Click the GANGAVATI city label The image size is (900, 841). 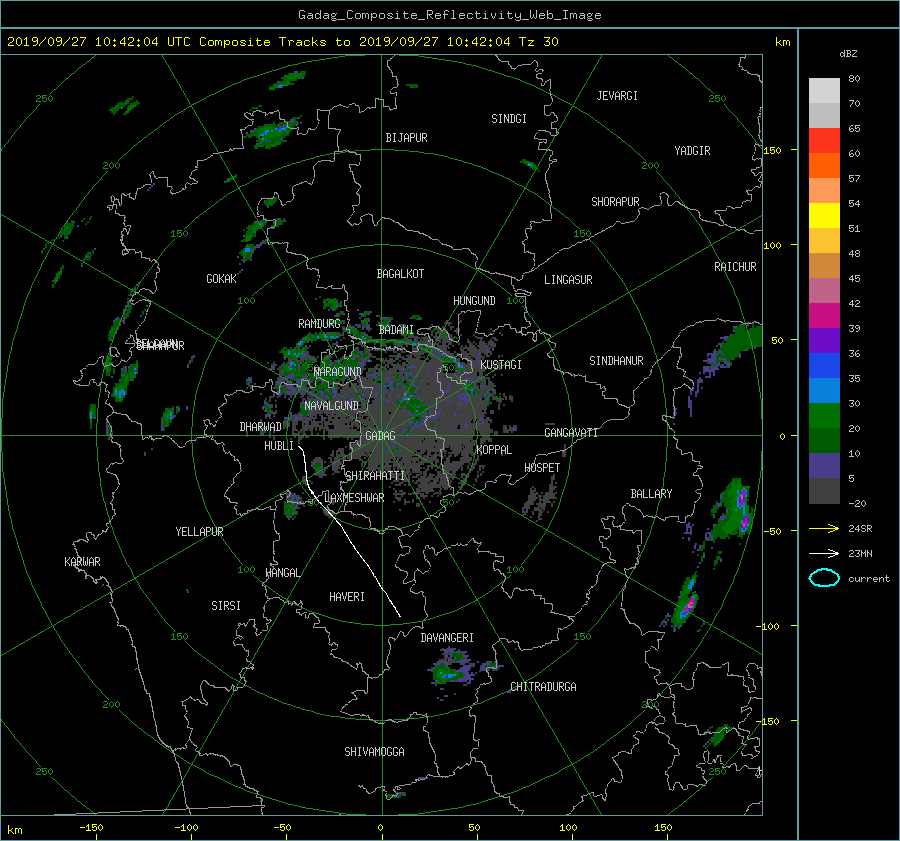click(571, 432)
